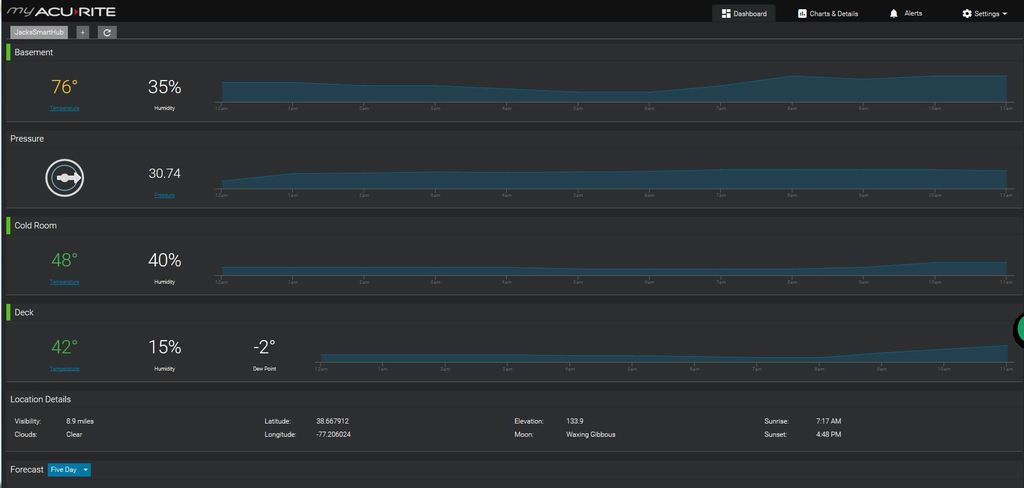The image size is (1024, 488).
Task: Click the Settings gear icon
Action: coord(967,14)
